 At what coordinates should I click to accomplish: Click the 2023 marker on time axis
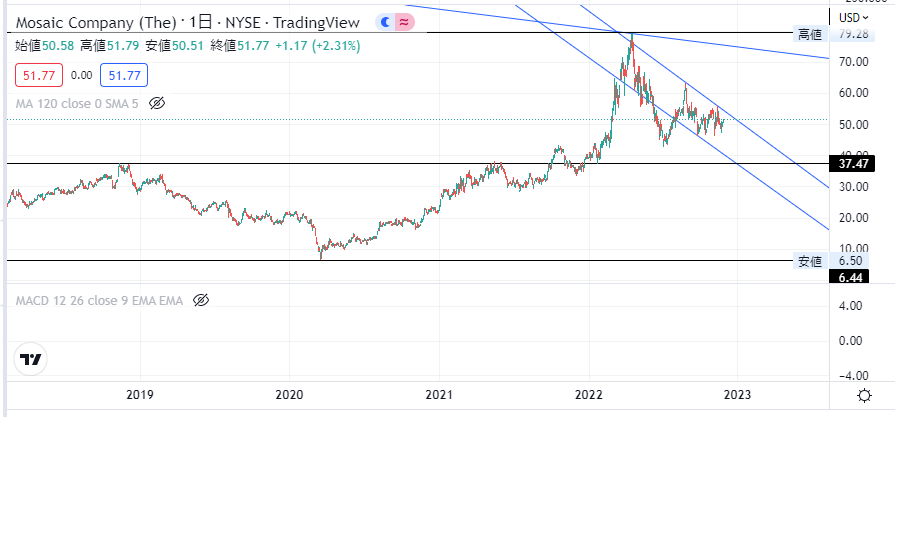coord(737,395)
